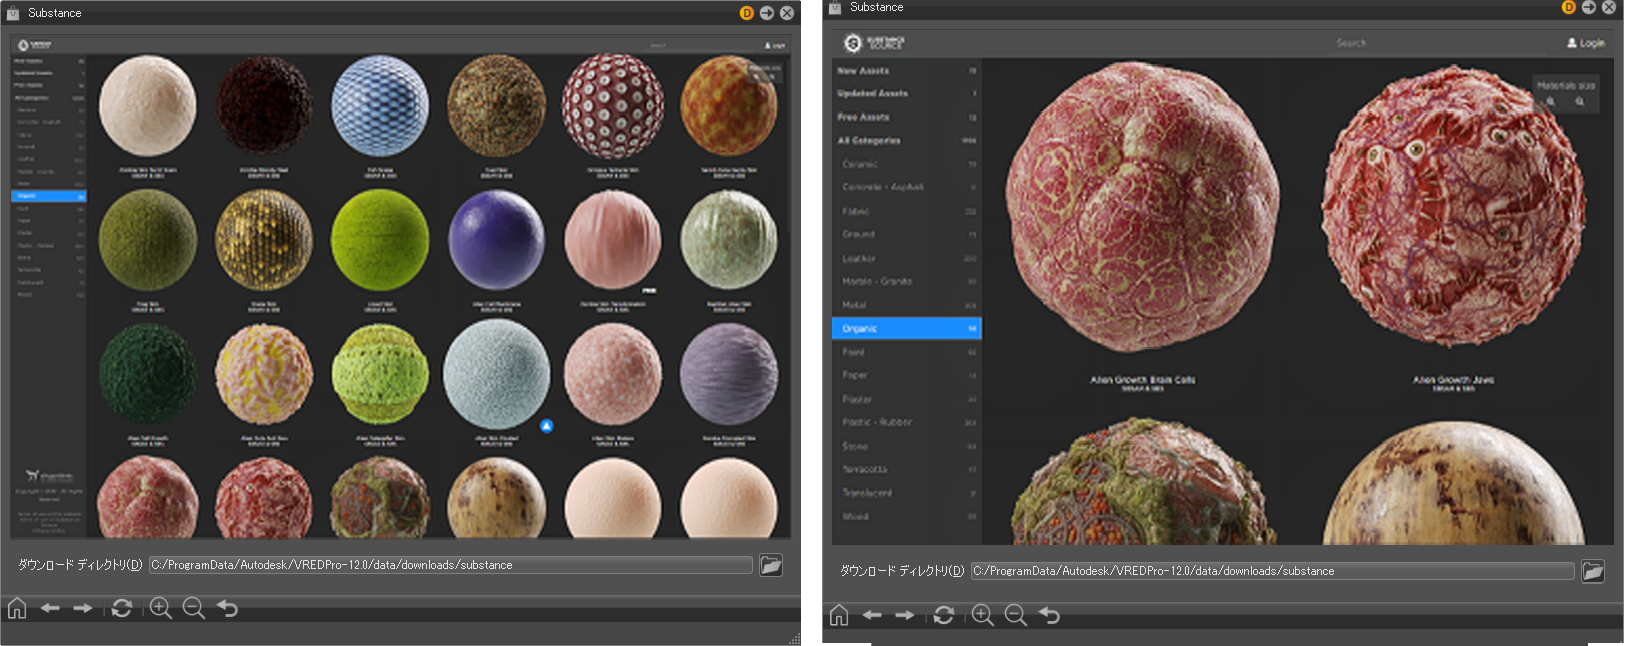Open New Assets in the right sidebar
The height and width of the screenshot is (646, 1626).
coord(863,71)
